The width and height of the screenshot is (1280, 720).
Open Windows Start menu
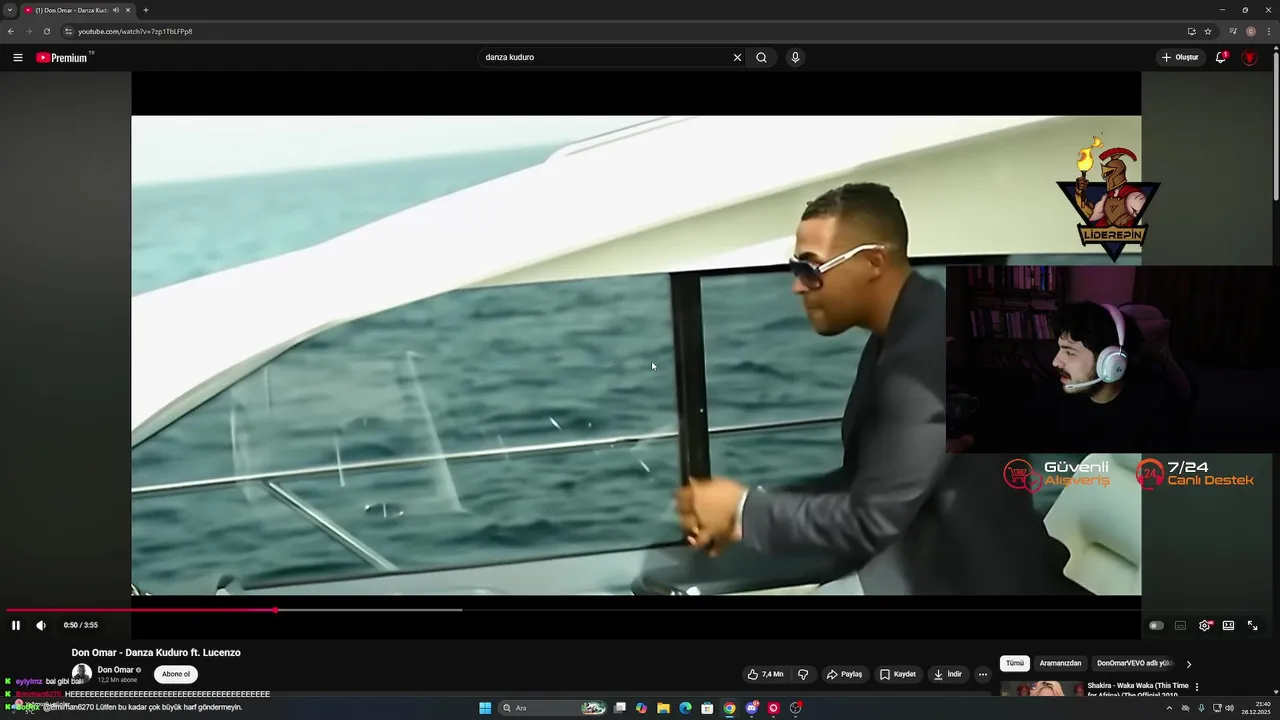[x=485, y=708]
